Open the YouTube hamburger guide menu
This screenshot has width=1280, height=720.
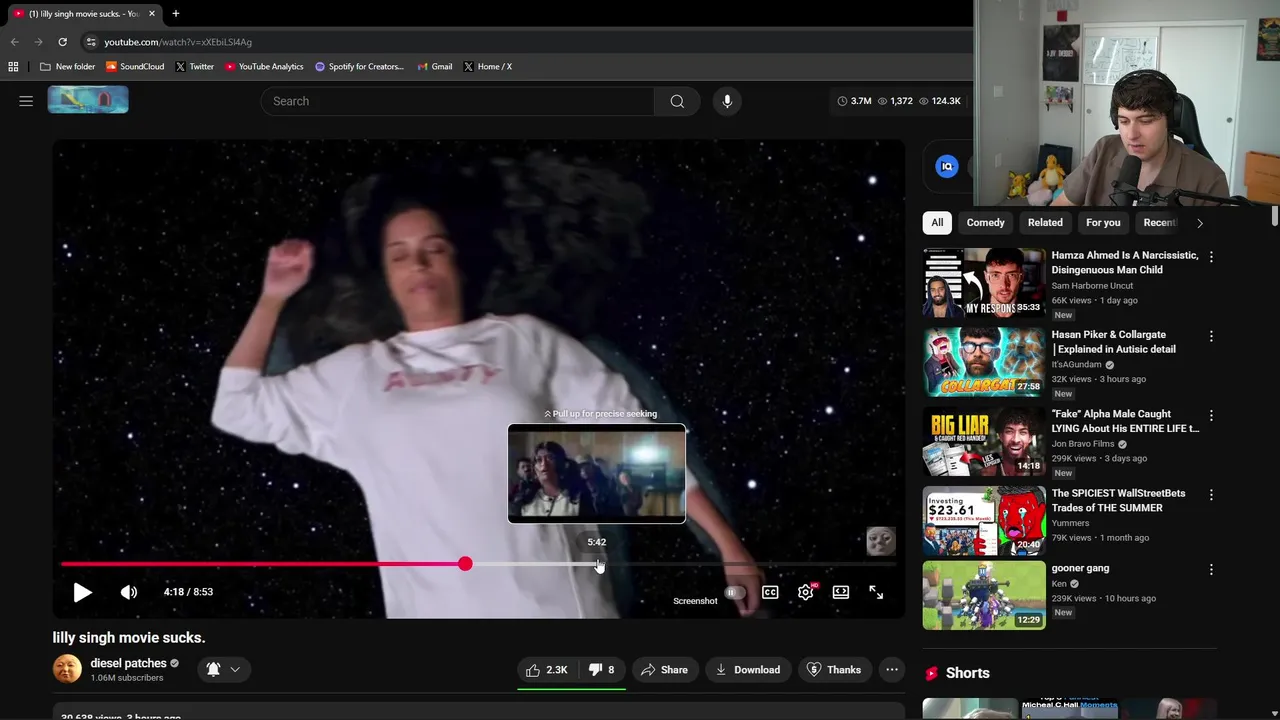tap(26, 101)
